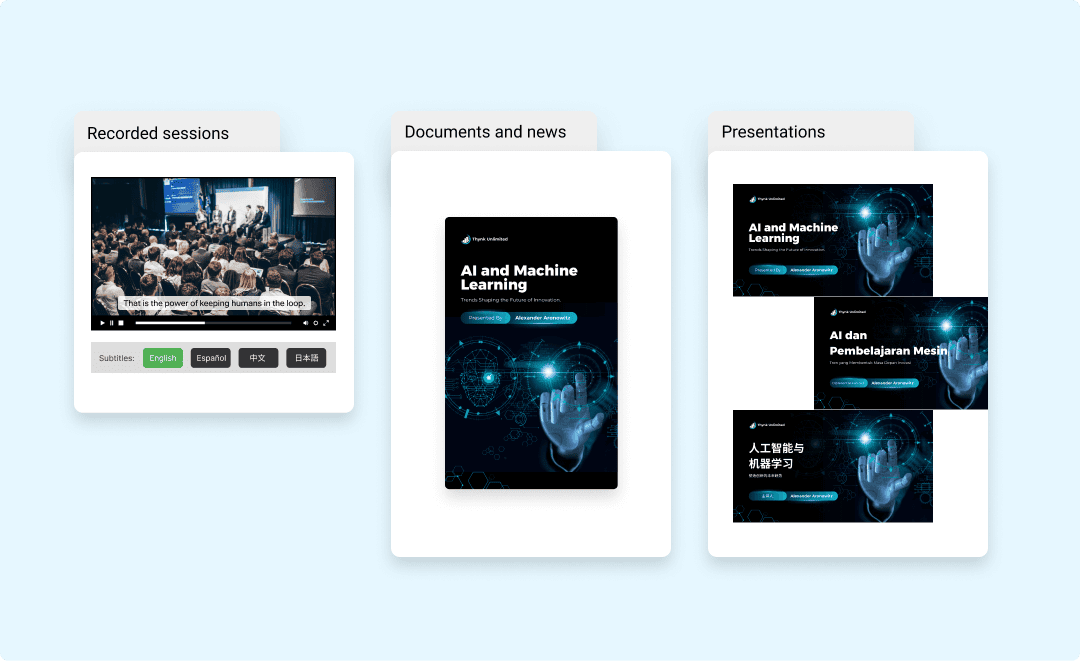Pause the recorded session video
This screenshot has height=661, width=1080.
click(112, 322)
